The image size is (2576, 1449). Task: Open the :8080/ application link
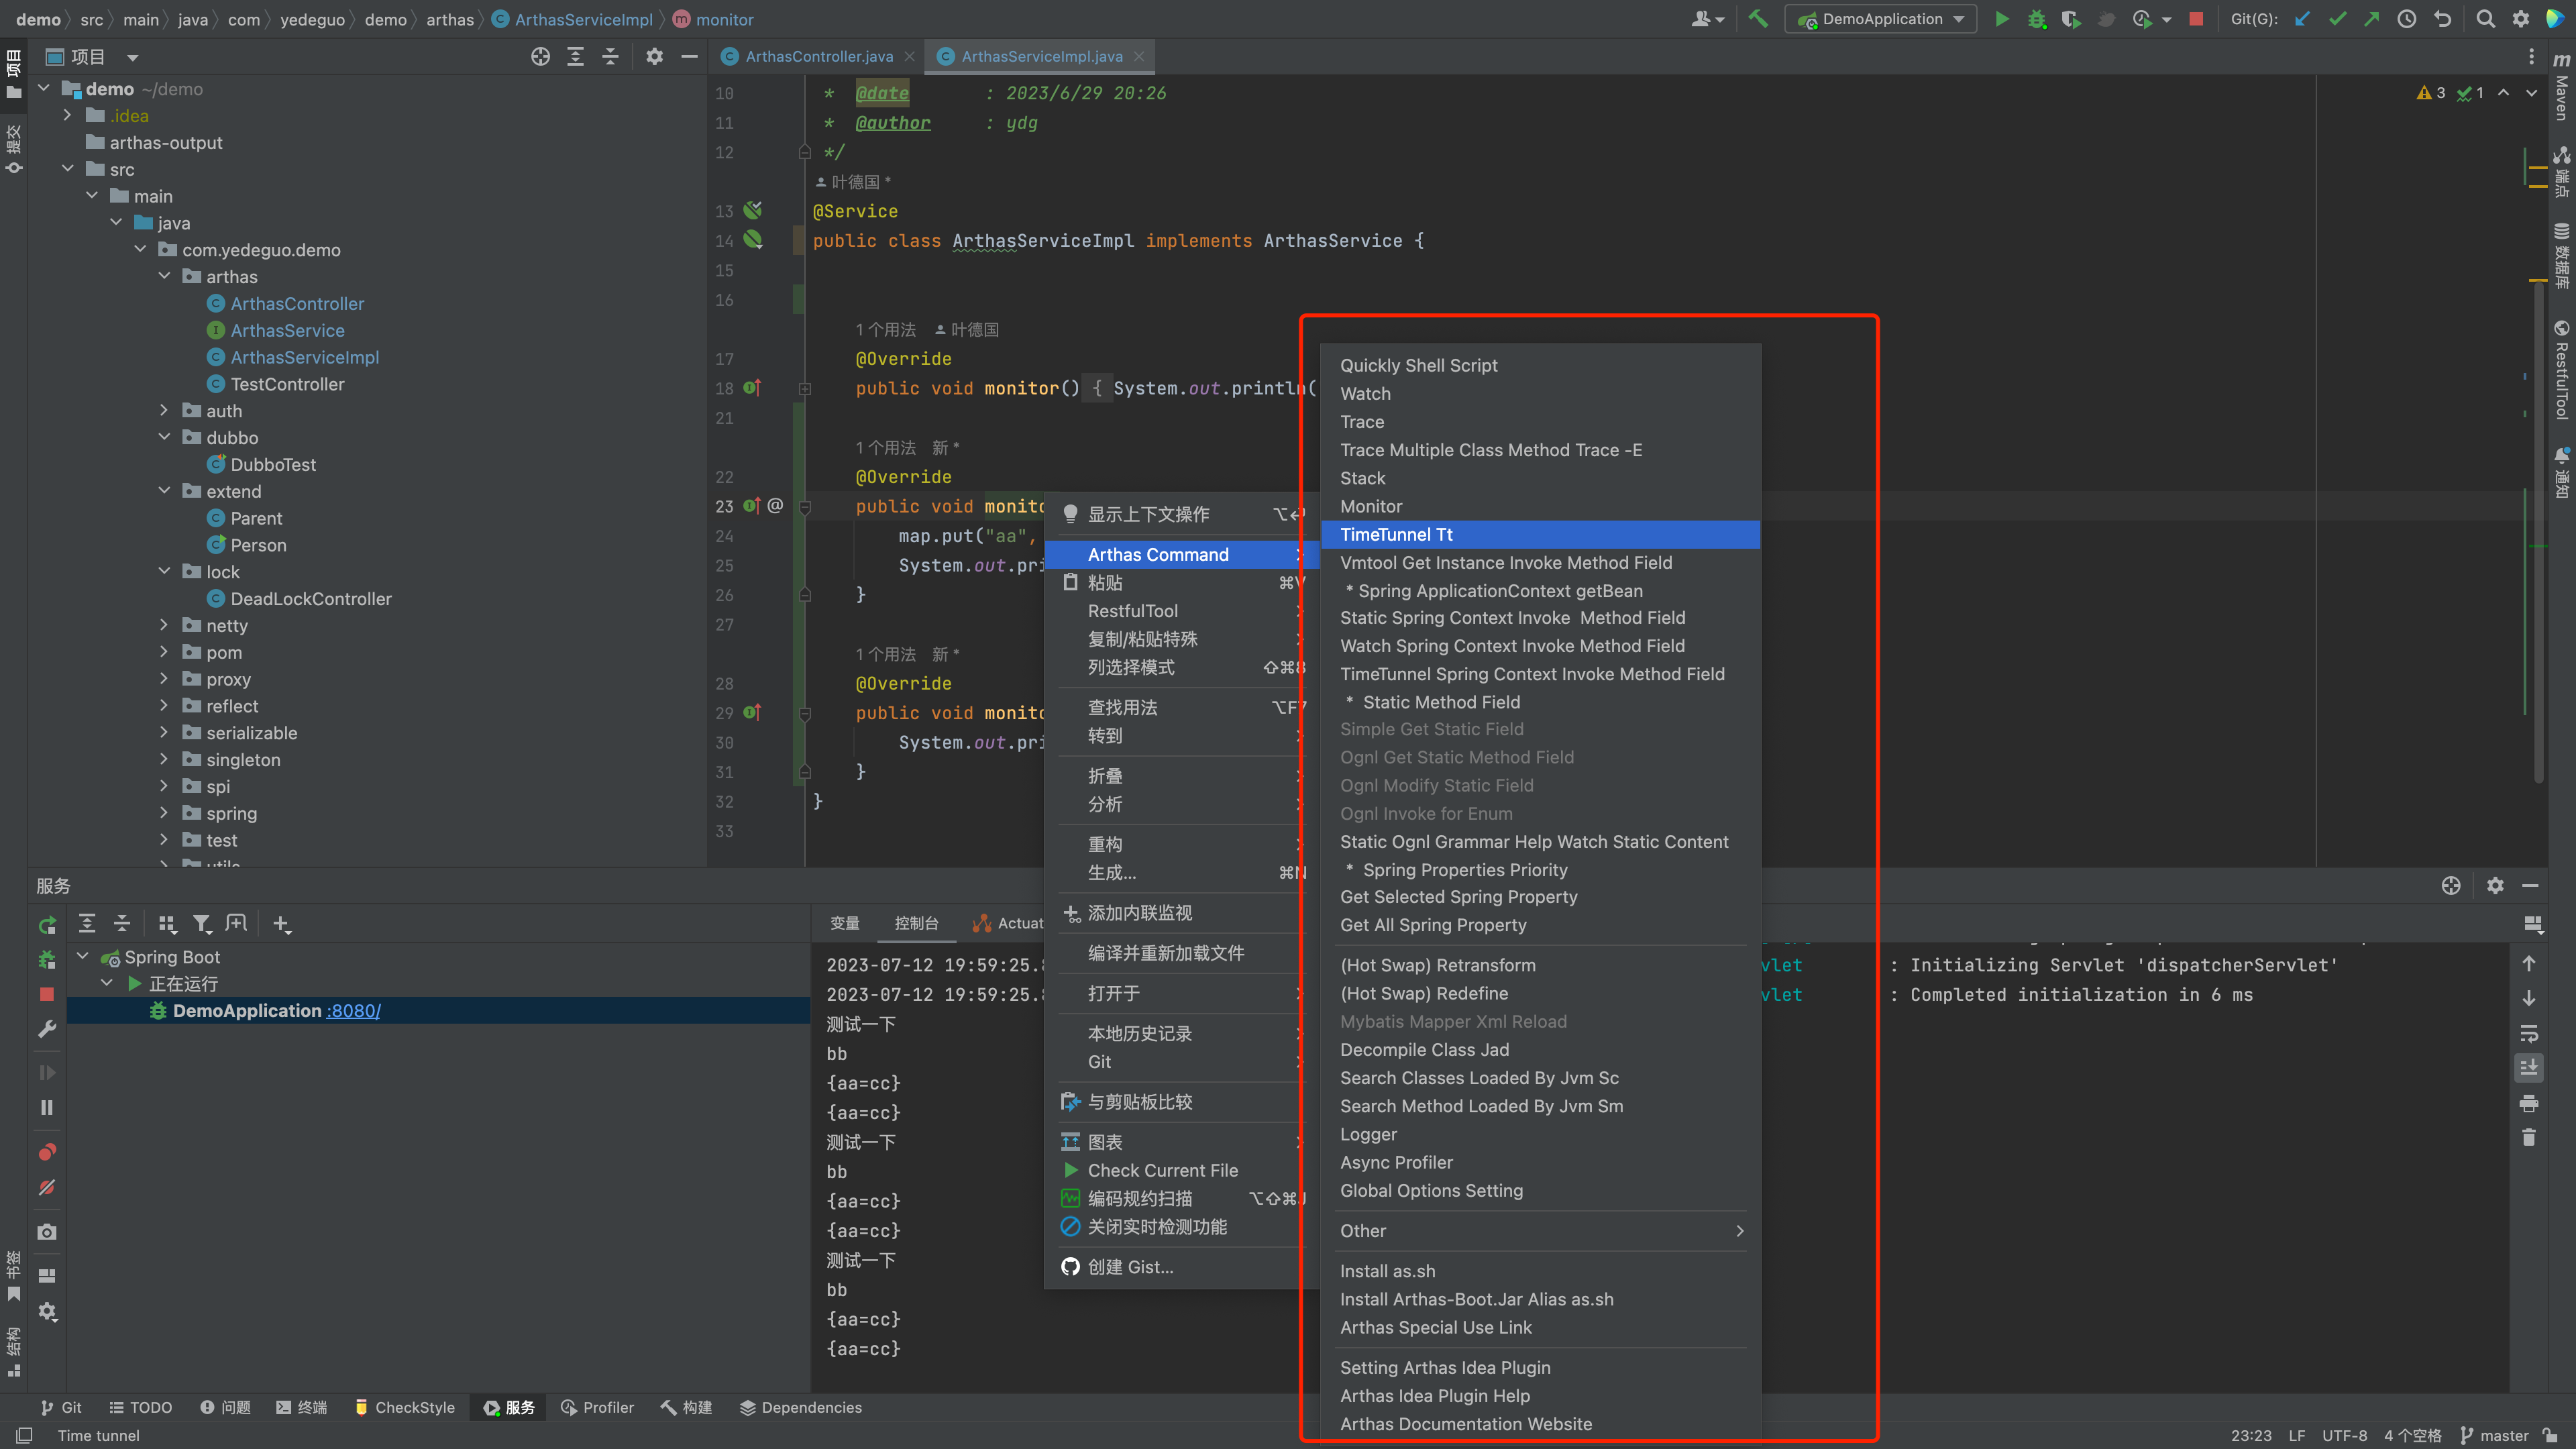tap(353, 1011)
